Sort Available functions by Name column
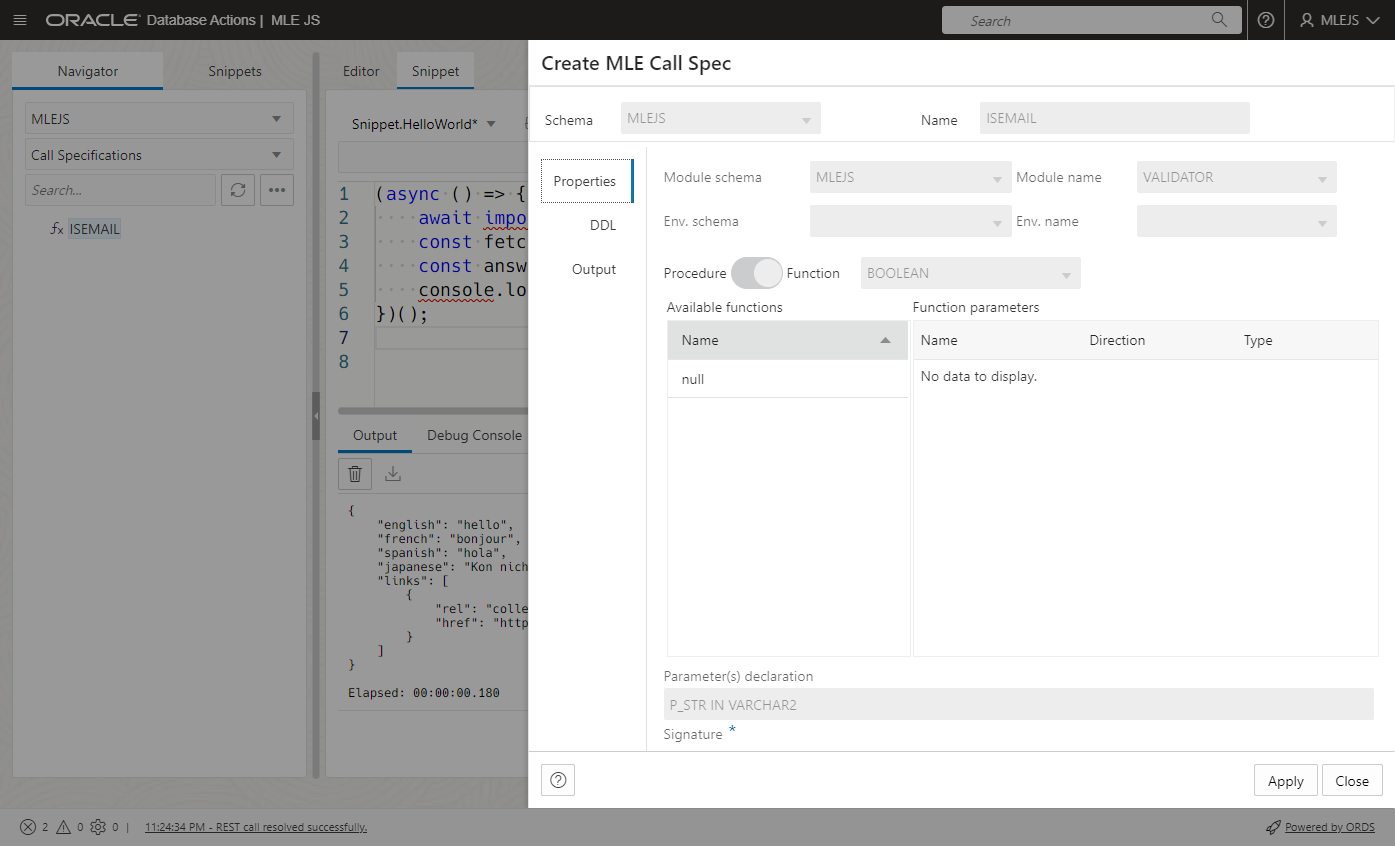Image resolution: width=1395 pixels, height=846 pixels. tap(788, 340)
